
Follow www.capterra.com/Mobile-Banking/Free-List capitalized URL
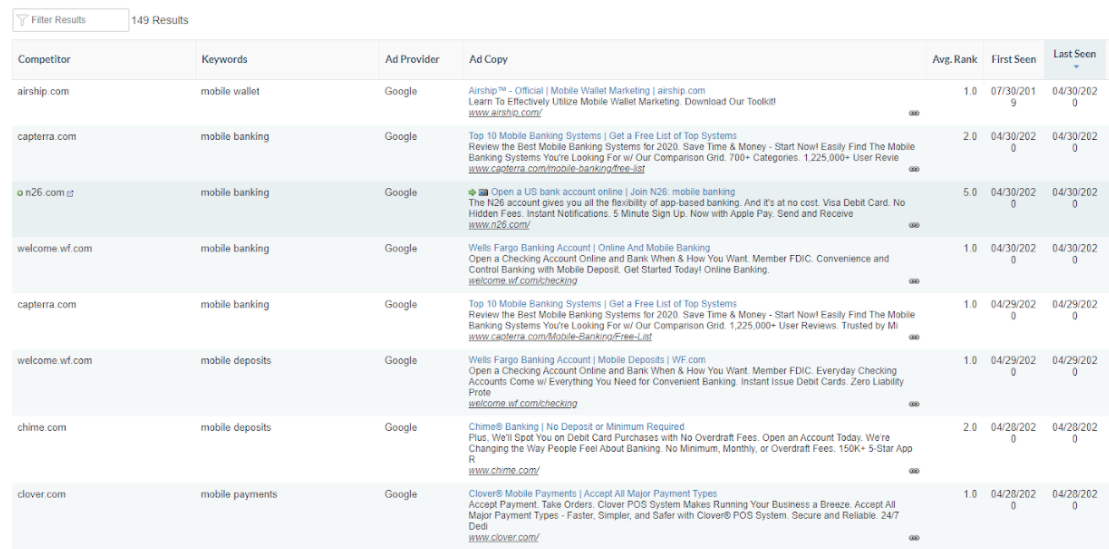click(559, 337)
